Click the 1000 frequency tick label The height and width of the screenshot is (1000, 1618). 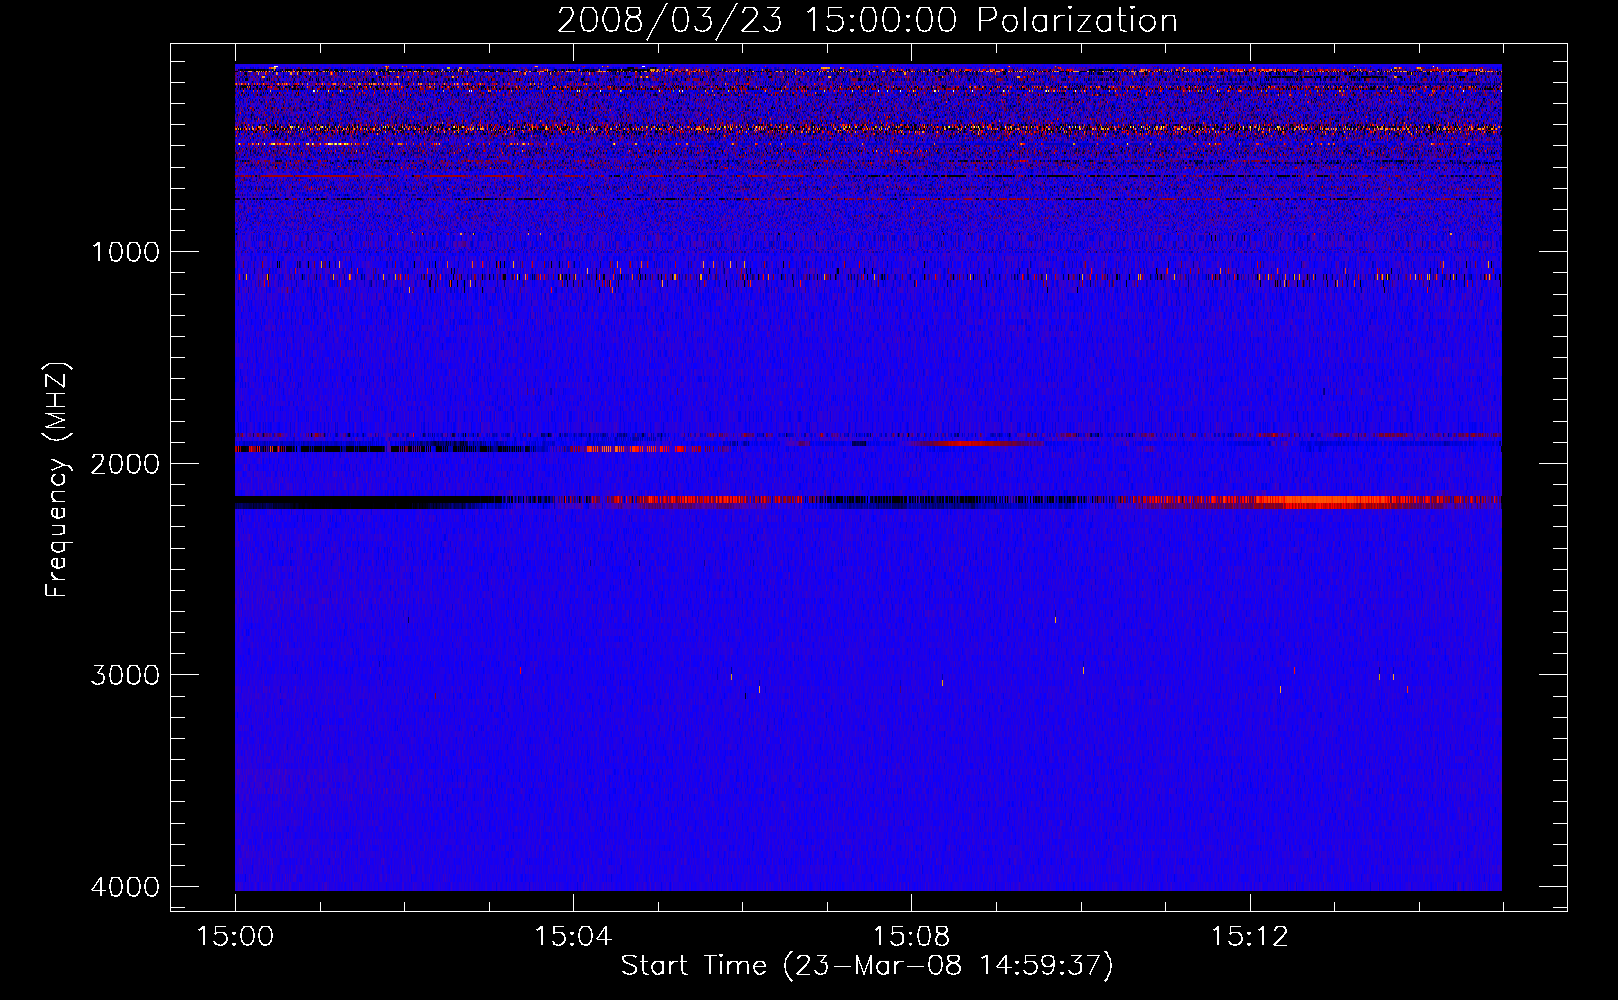[x=125, y=251]
